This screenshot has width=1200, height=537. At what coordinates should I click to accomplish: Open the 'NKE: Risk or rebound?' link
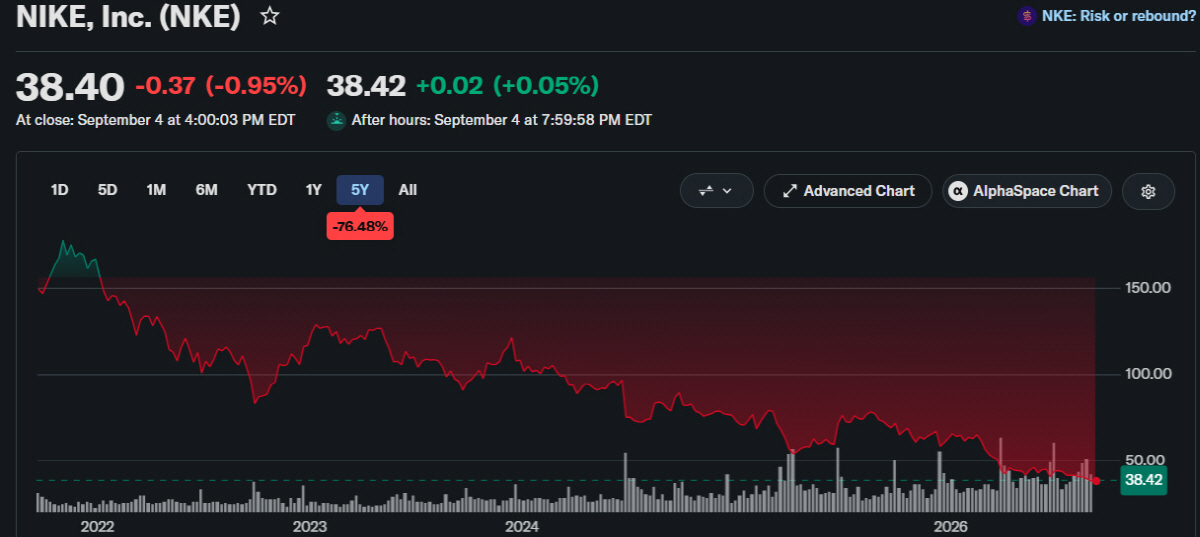[x=1118, y=16]
